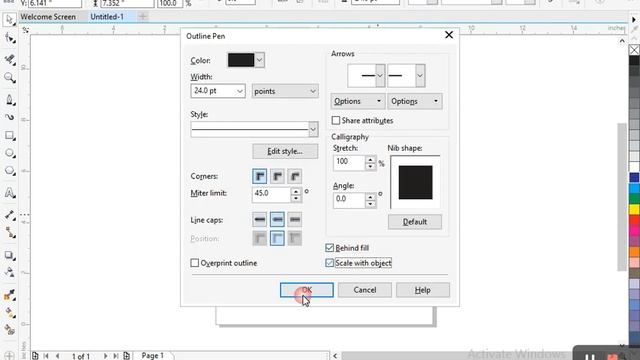Click Stretch value field
Screen dimensions: 640x360
pyautogui.click(x=349, y=162)
